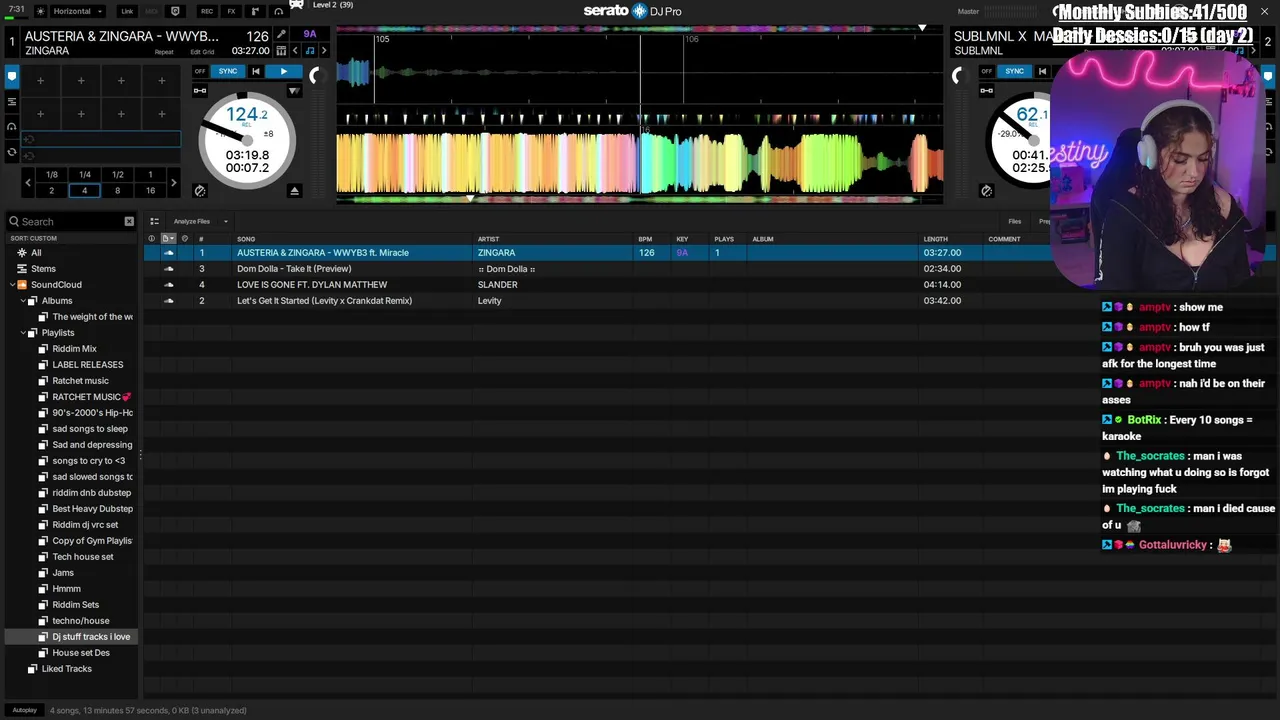Image resolution: width=1280 pixels, height=720 pixels.
Task: Sort by the SONG column header
Action: [x=246, y=239]
